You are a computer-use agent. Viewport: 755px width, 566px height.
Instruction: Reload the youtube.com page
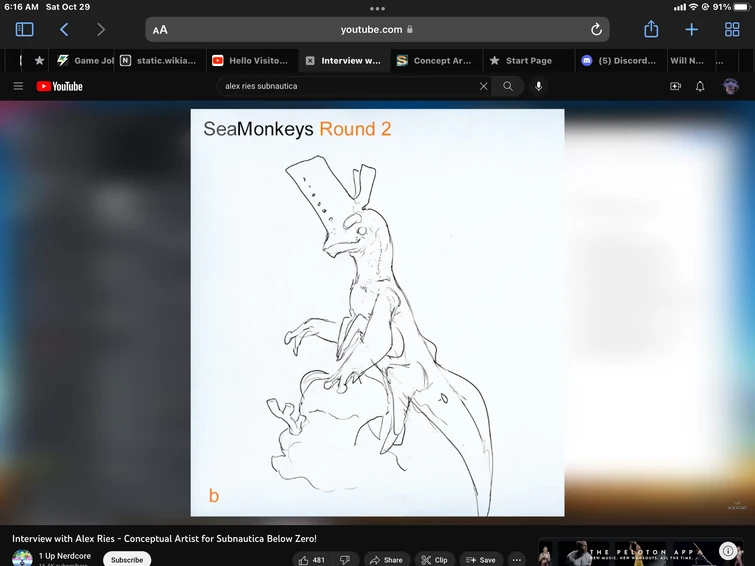[596, 29]
